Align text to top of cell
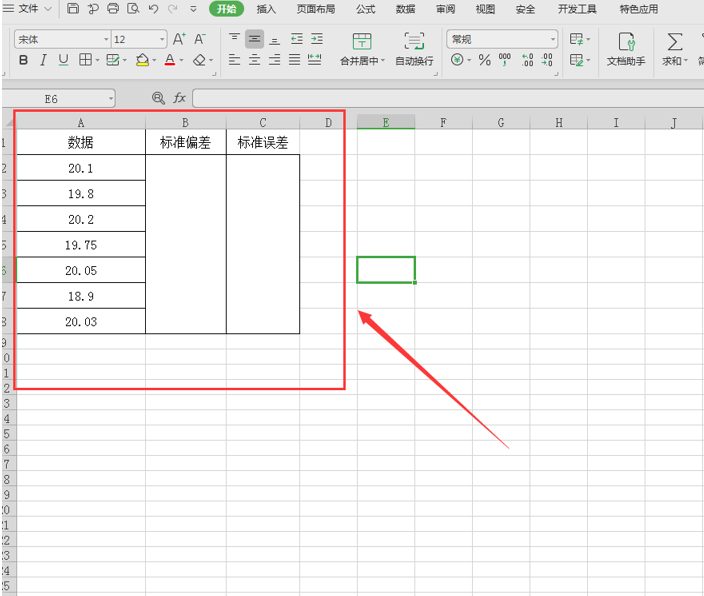 click(x=234, y=39)
